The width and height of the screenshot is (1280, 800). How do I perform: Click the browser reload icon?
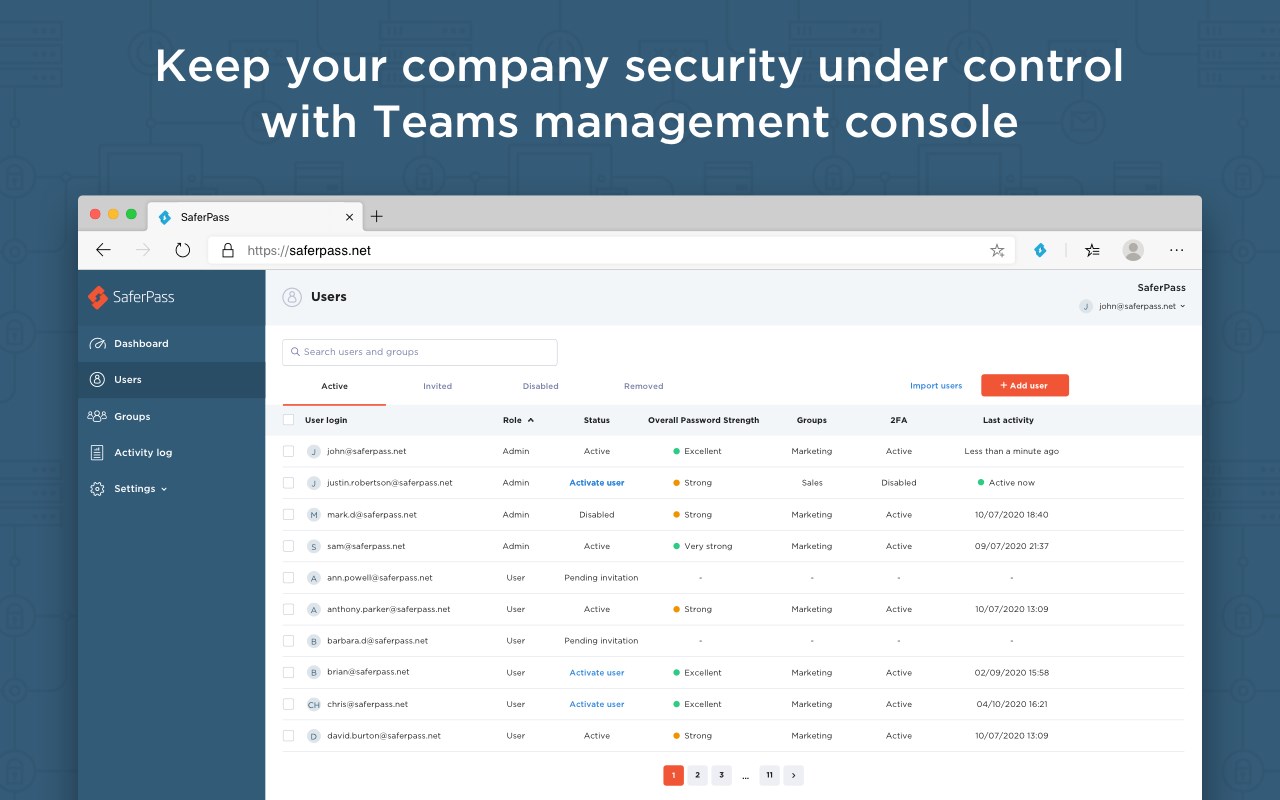182,250
